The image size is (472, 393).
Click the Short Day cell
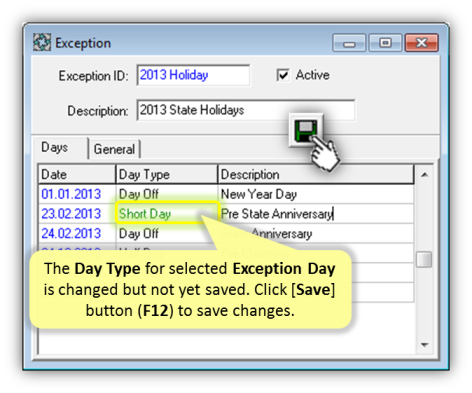168,212
